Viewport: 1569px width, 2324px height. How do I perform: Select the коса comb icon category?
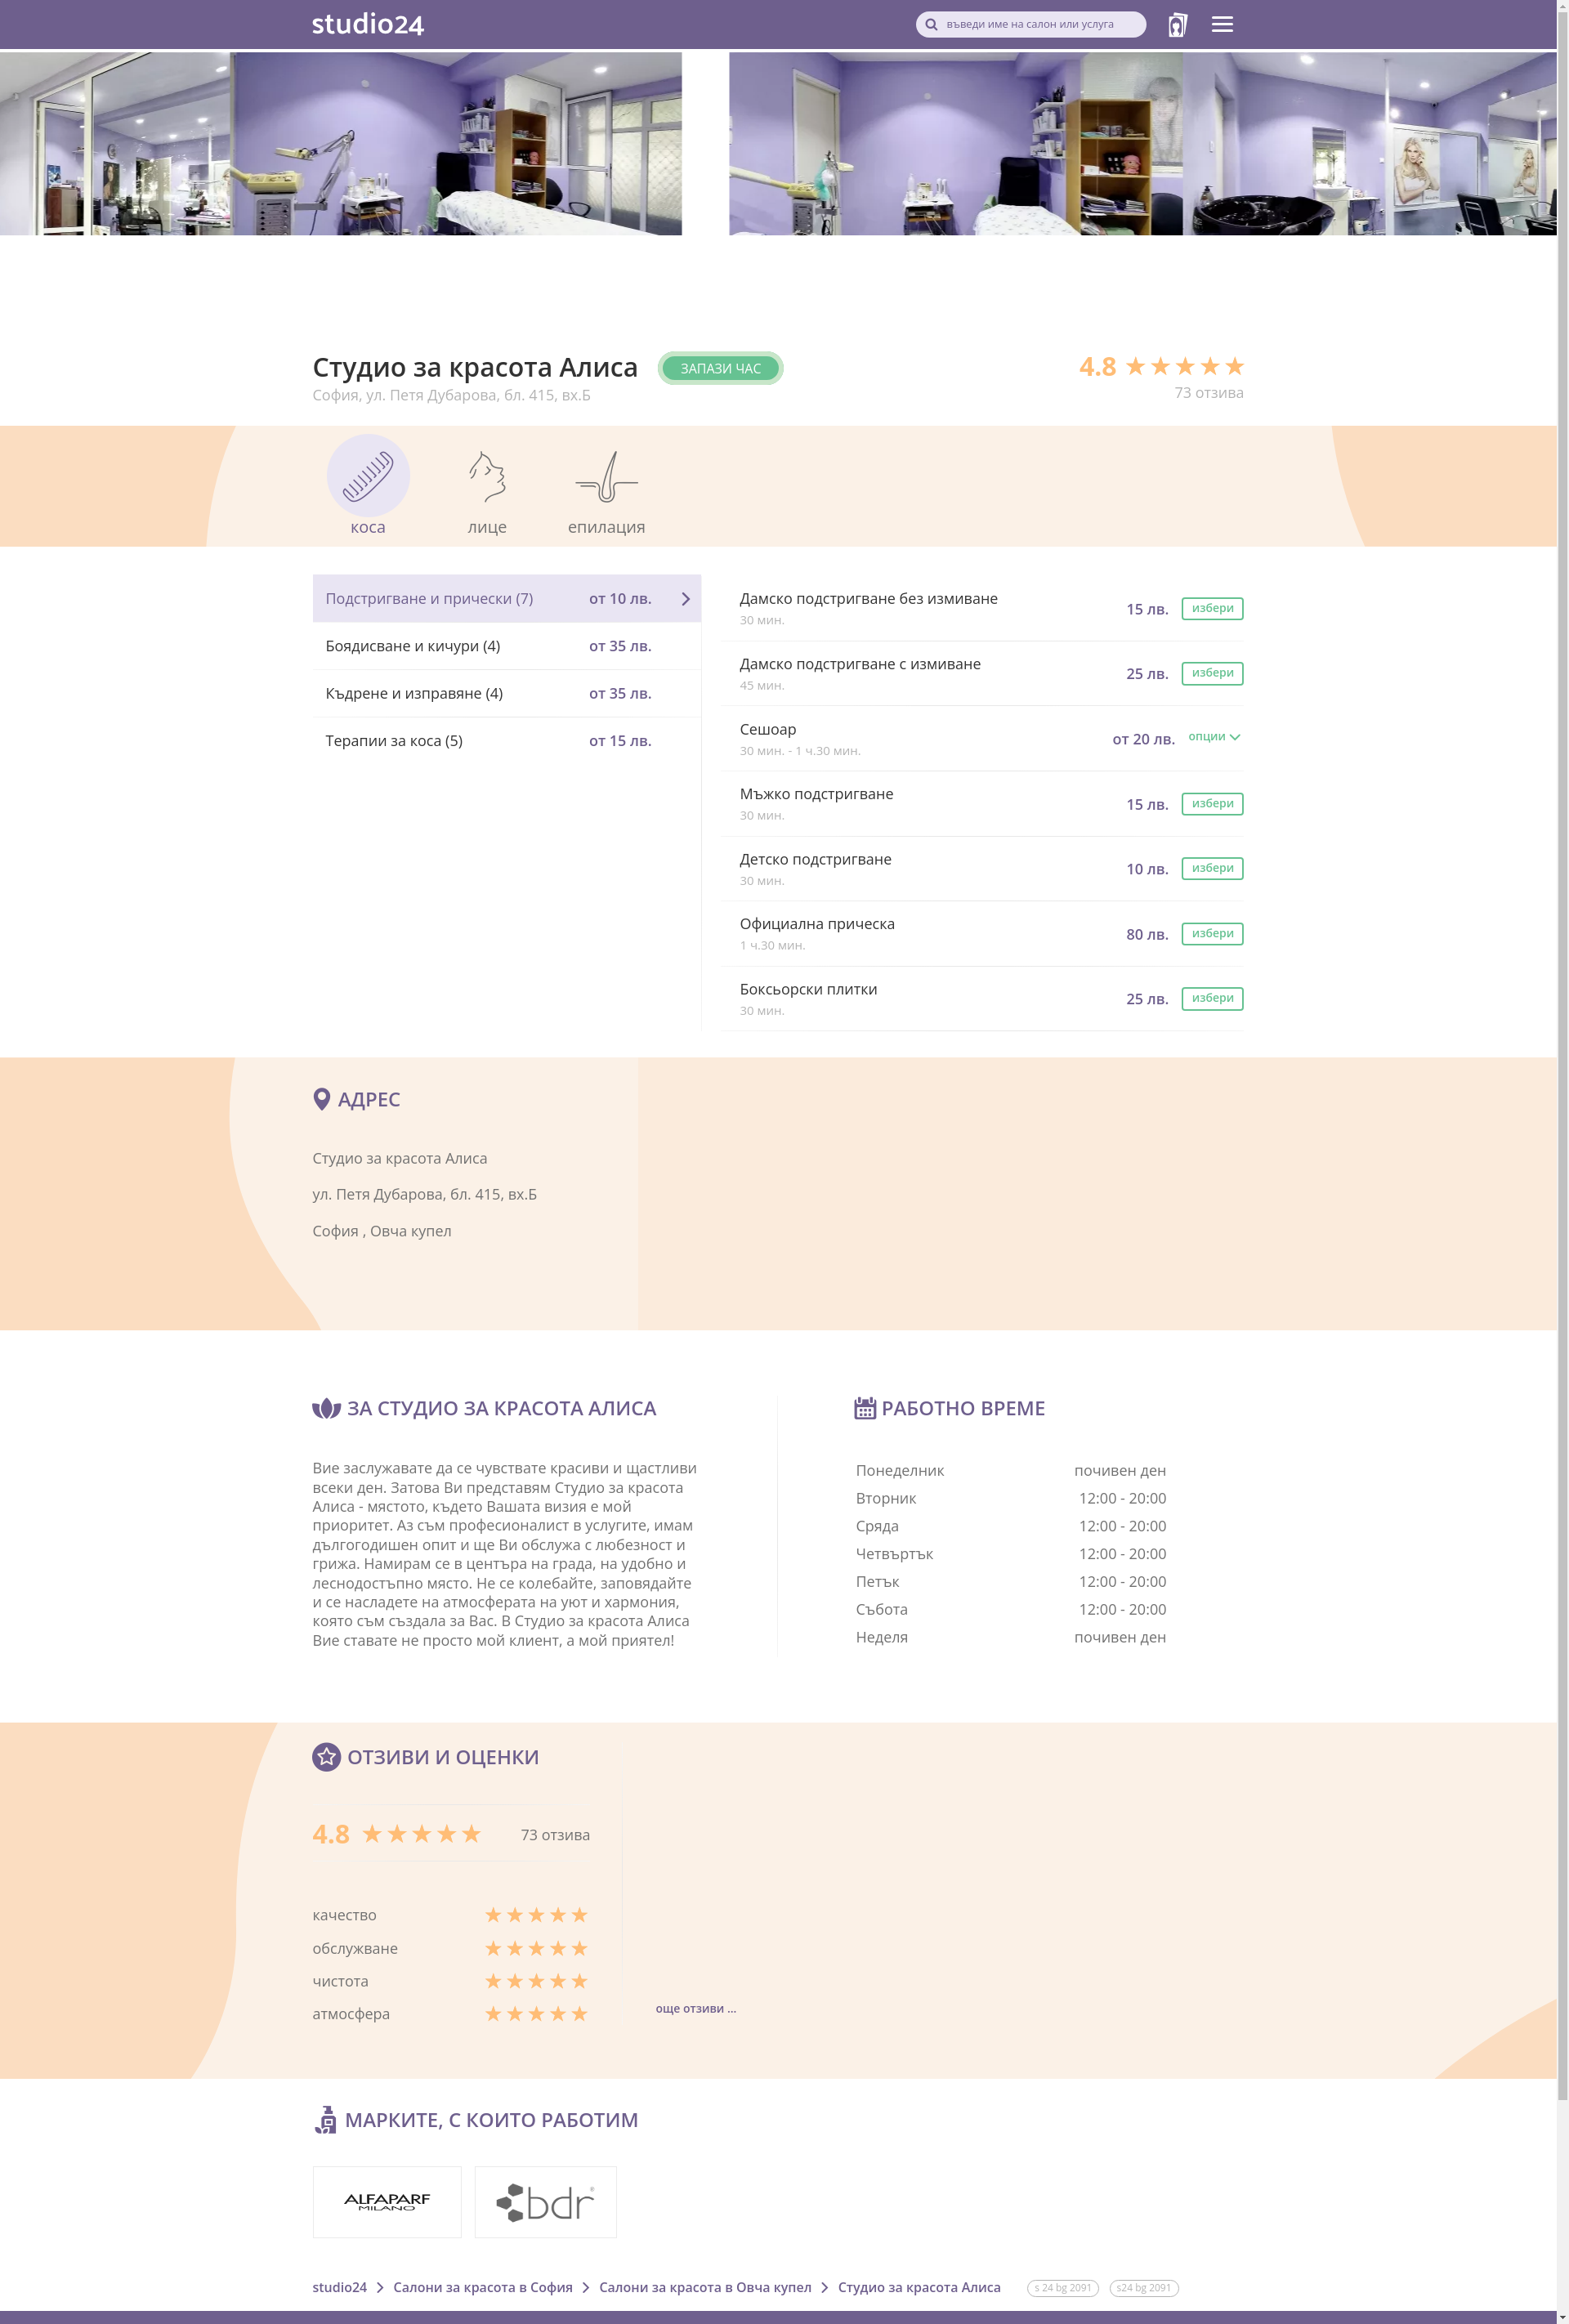pyautogui.click(x=368, y=476)
